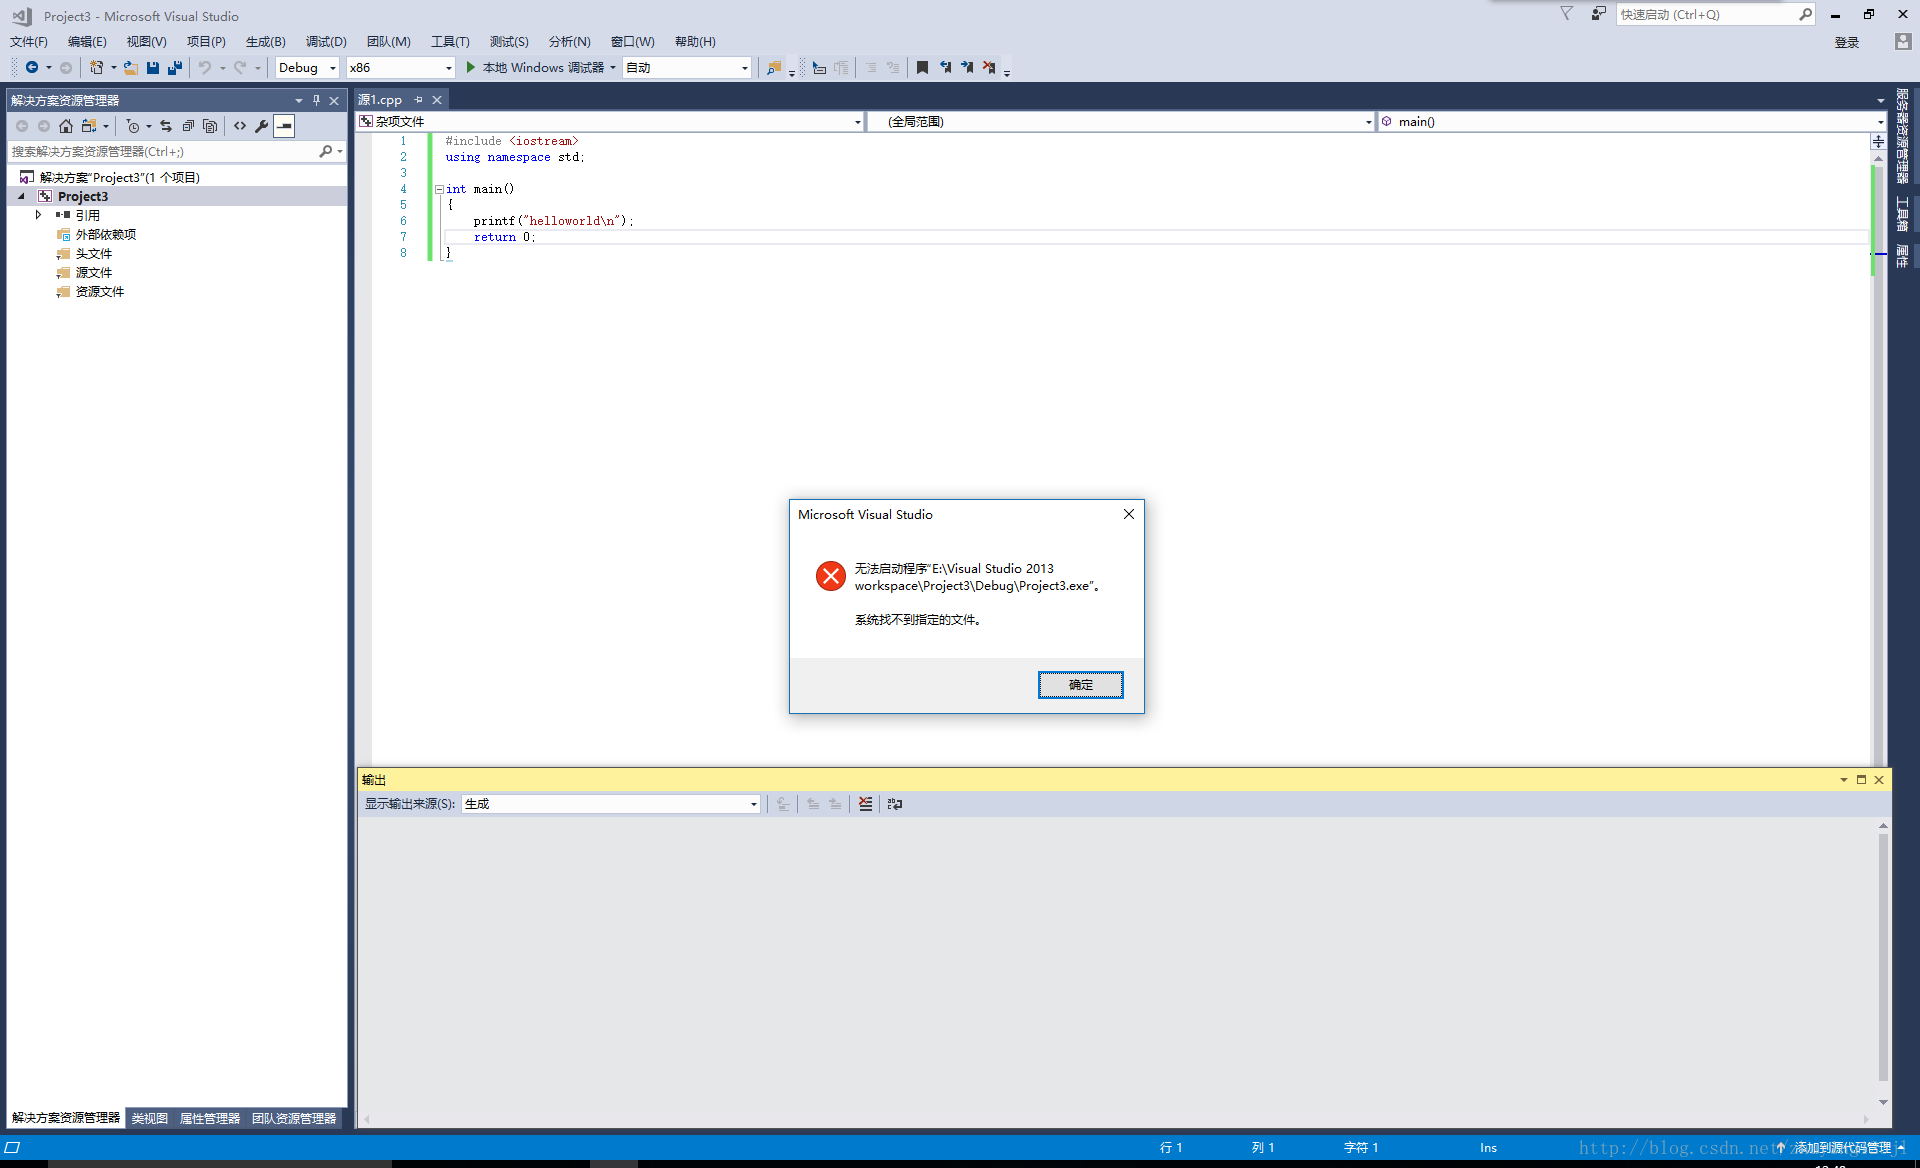Viewport: 1920px width, 1168px height.
Task: Click the quick launch search magnifier icon
Action: (x=1805, y=14)
